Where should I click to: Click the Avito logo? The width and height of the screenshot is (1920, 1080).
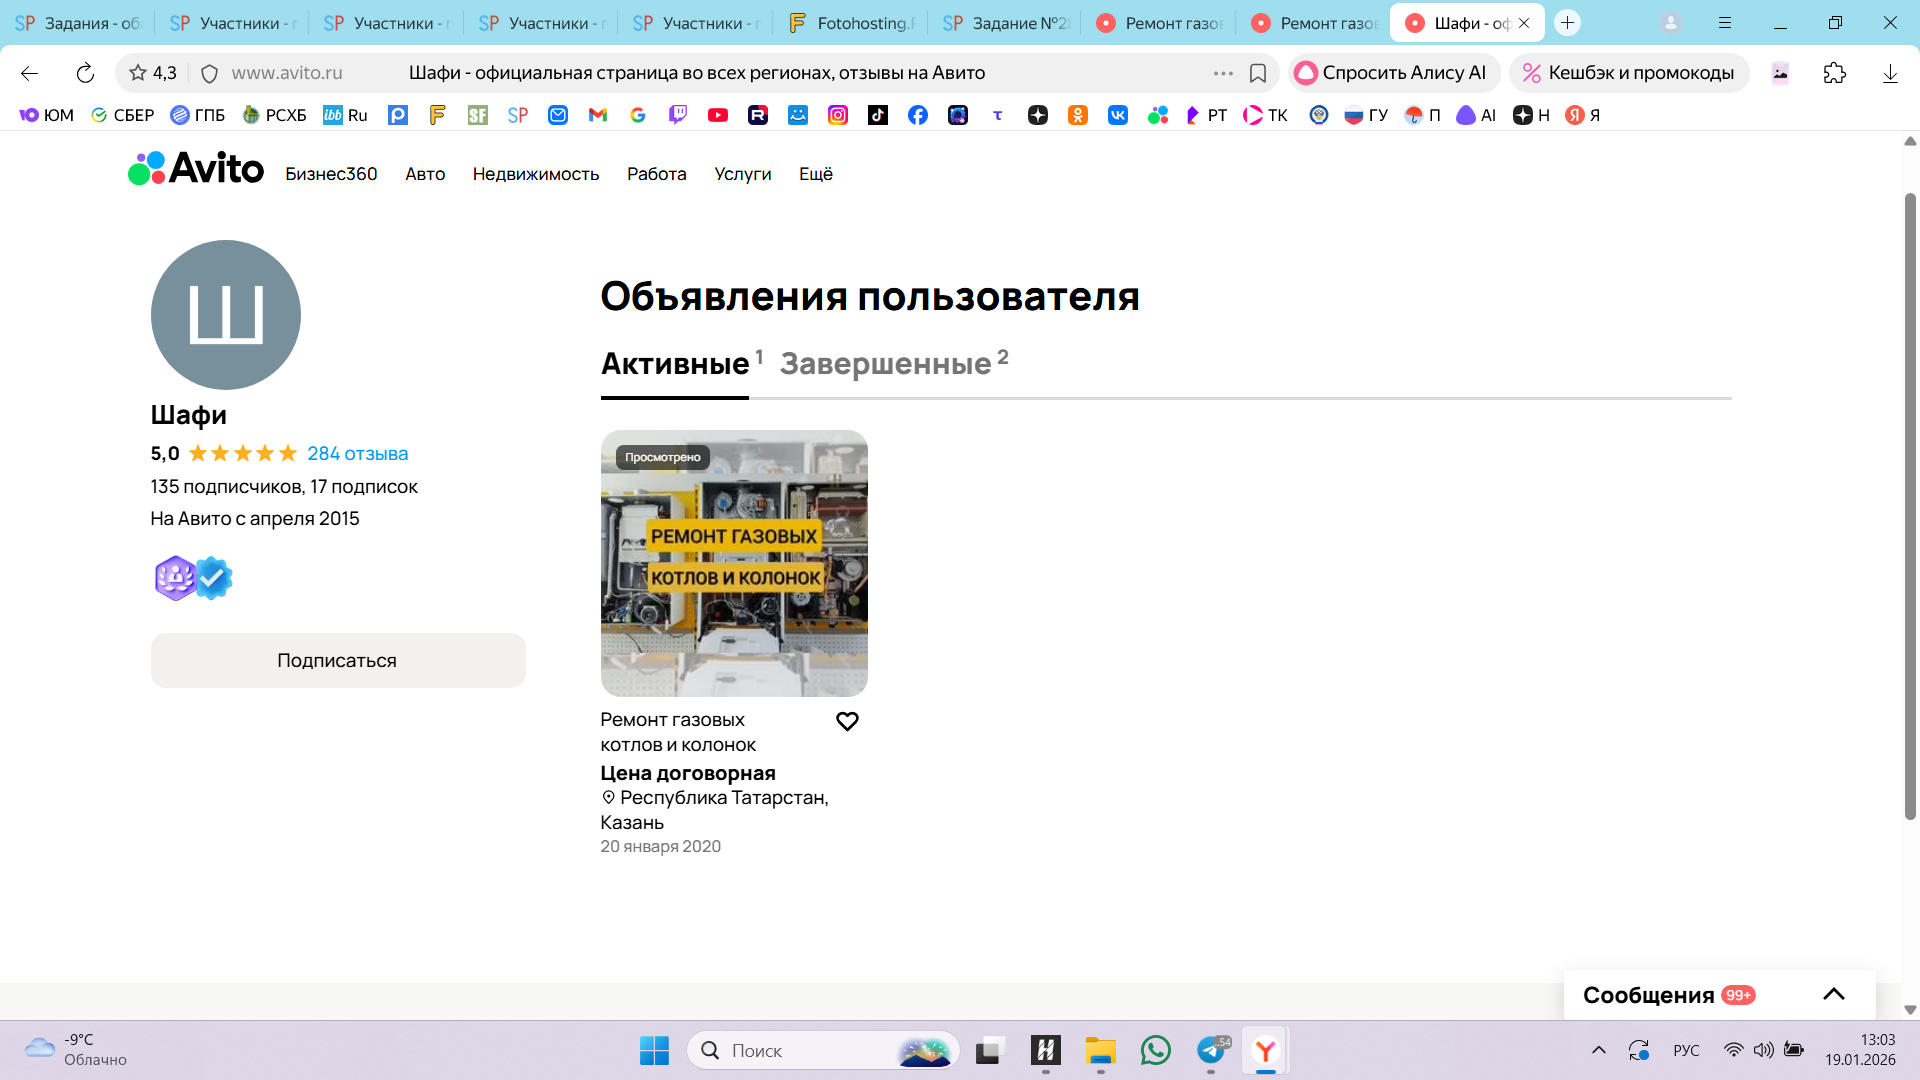point(196,169)
